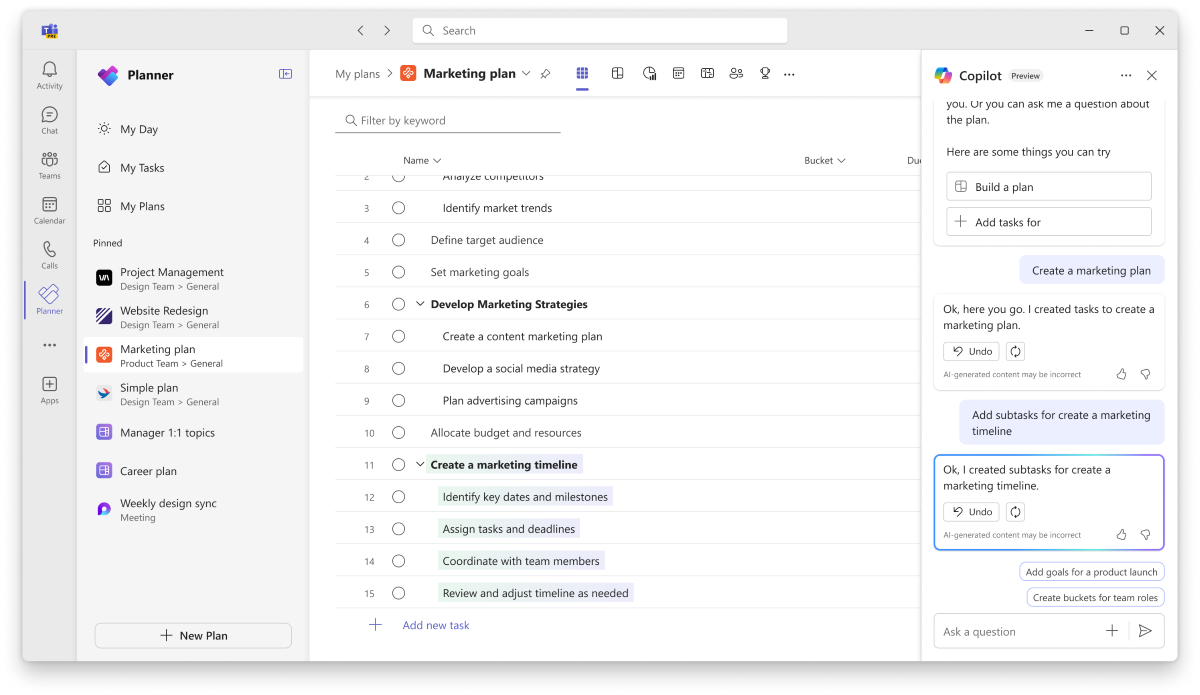1200x695 pixels.
Task: Open the People view
Action: (736, 73)
